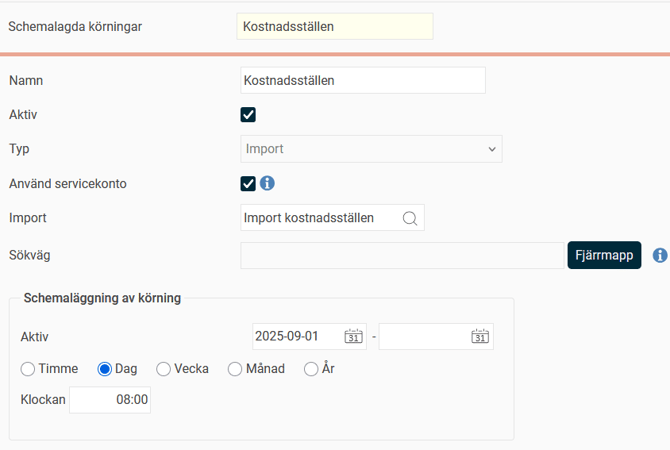Viewport: 670px width, 450px height.
Task: Uncheck the Aktiv checkbox
Action: click(x=248, y=115)
